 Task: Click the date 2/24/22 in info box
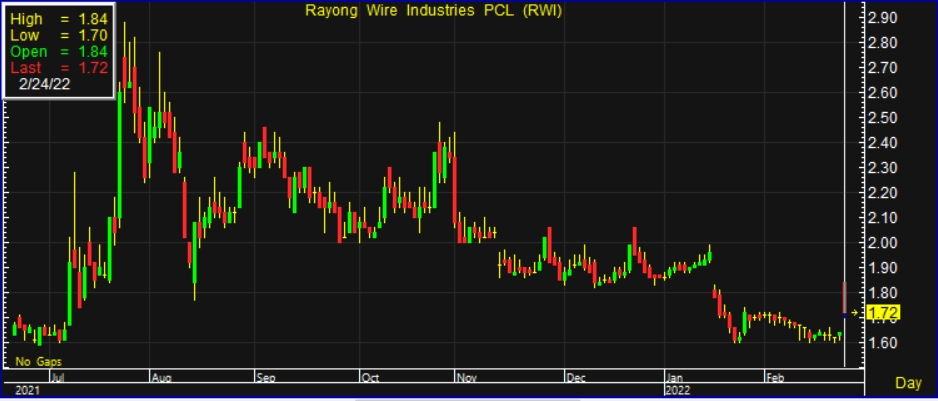point(44,84)
